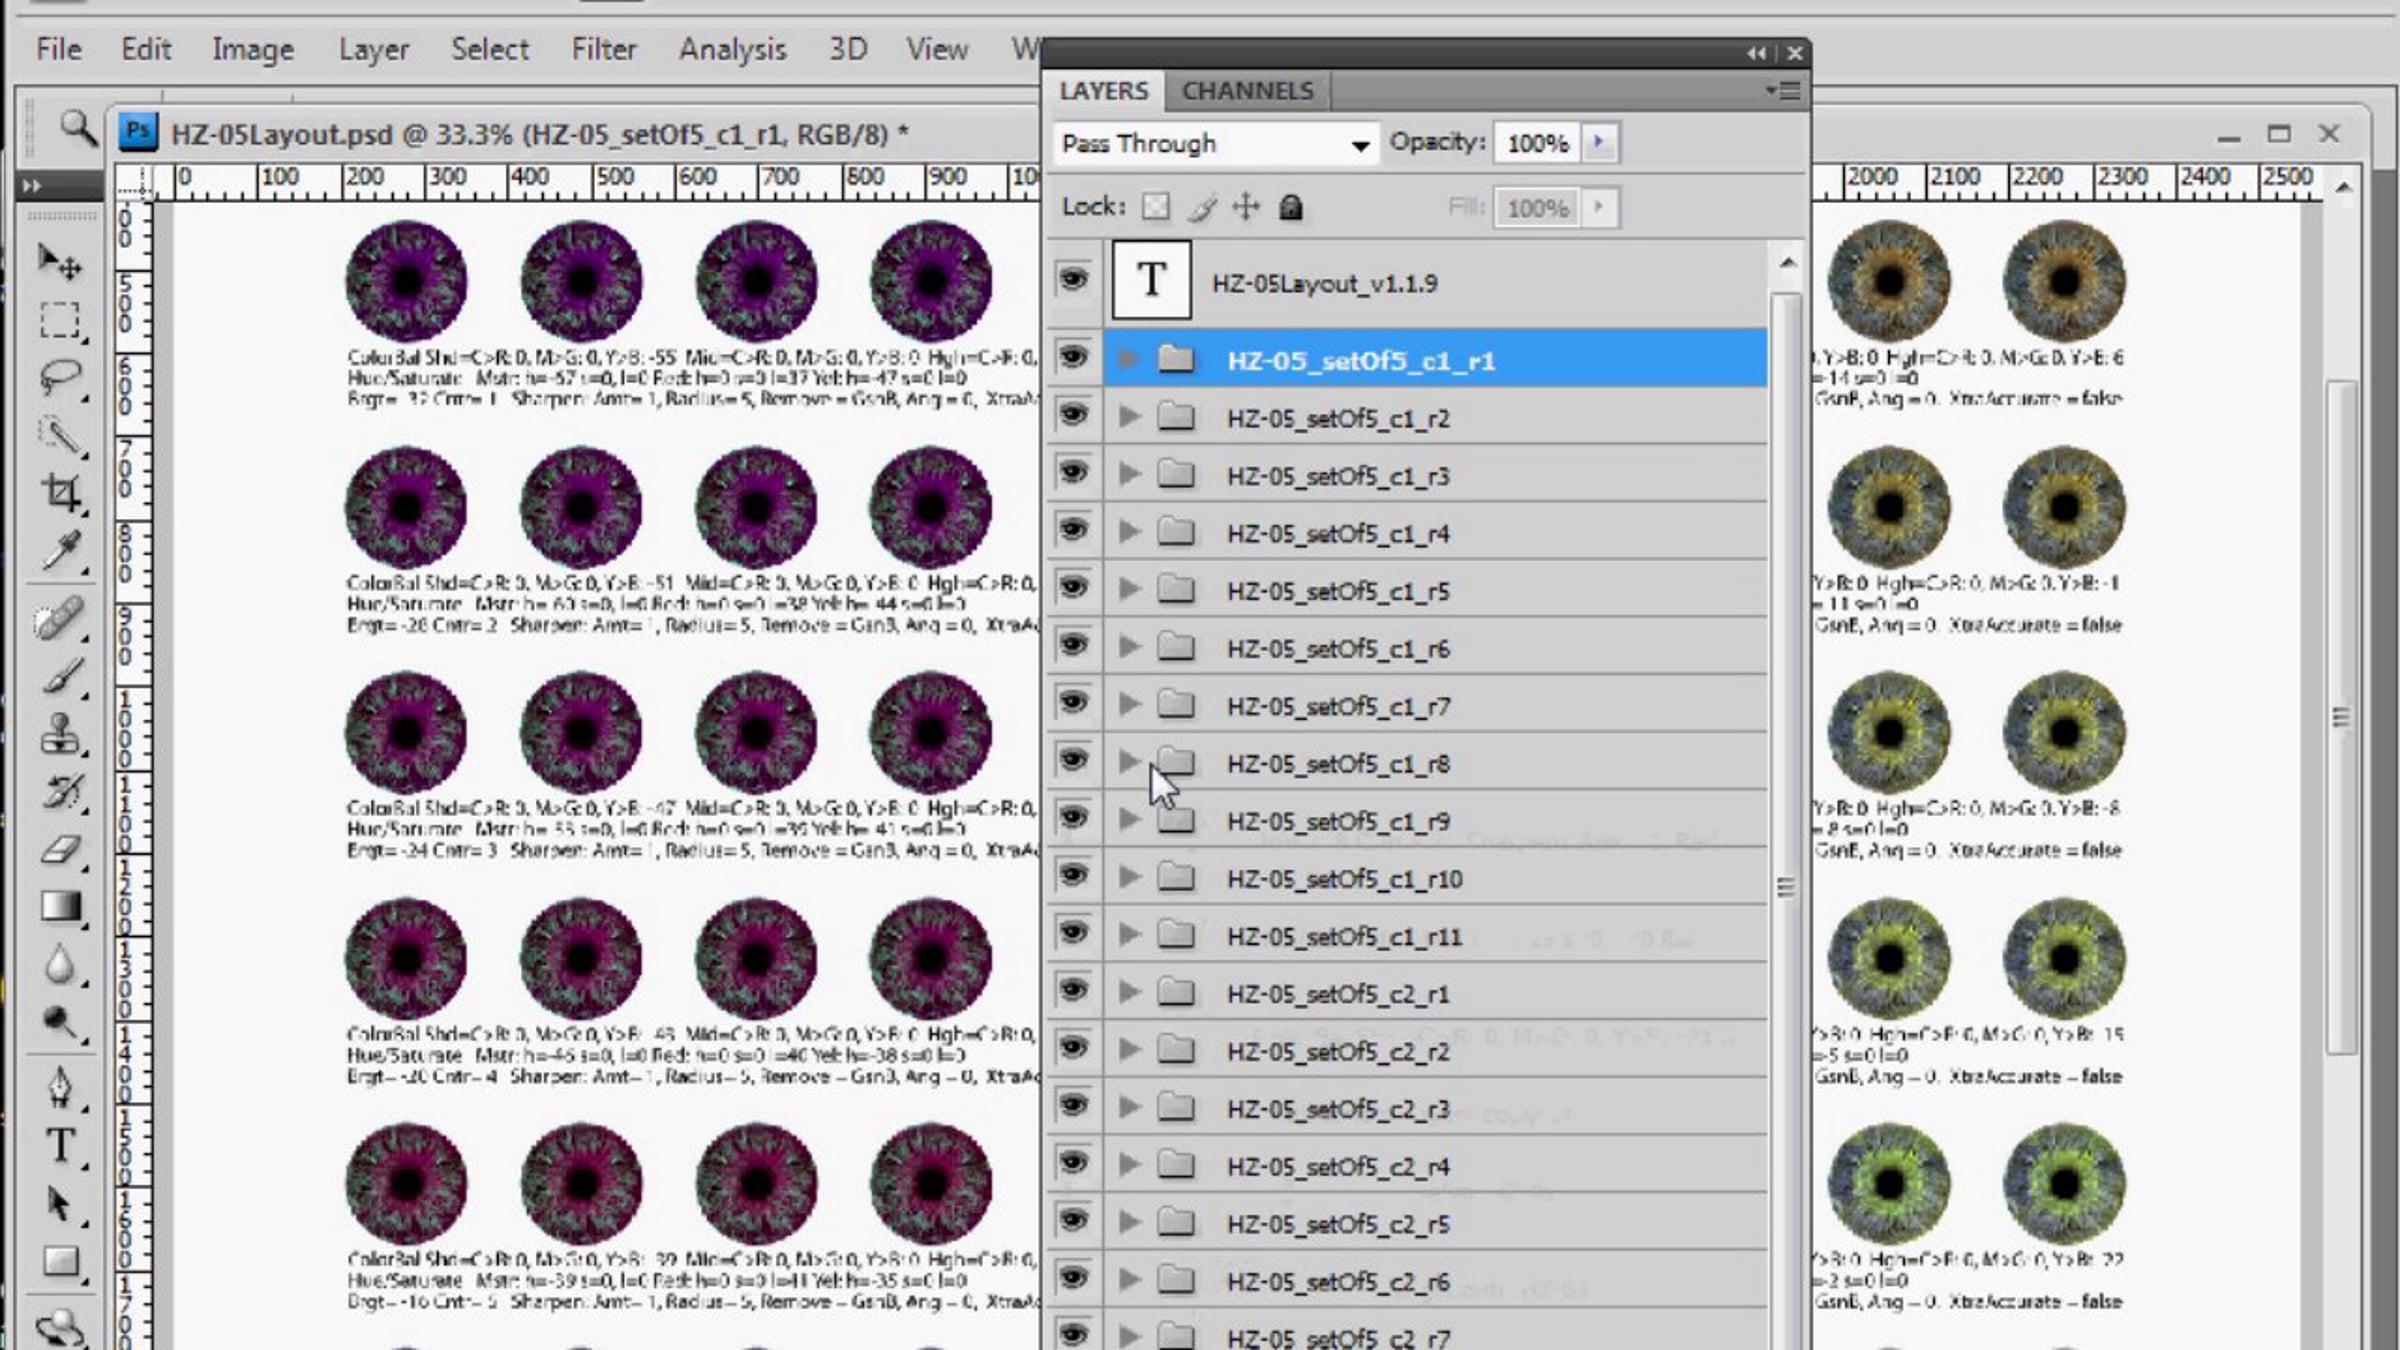Select the Move tool
The height and width of the screenshot is (1350, 2400).
click(x=58, y=262)
